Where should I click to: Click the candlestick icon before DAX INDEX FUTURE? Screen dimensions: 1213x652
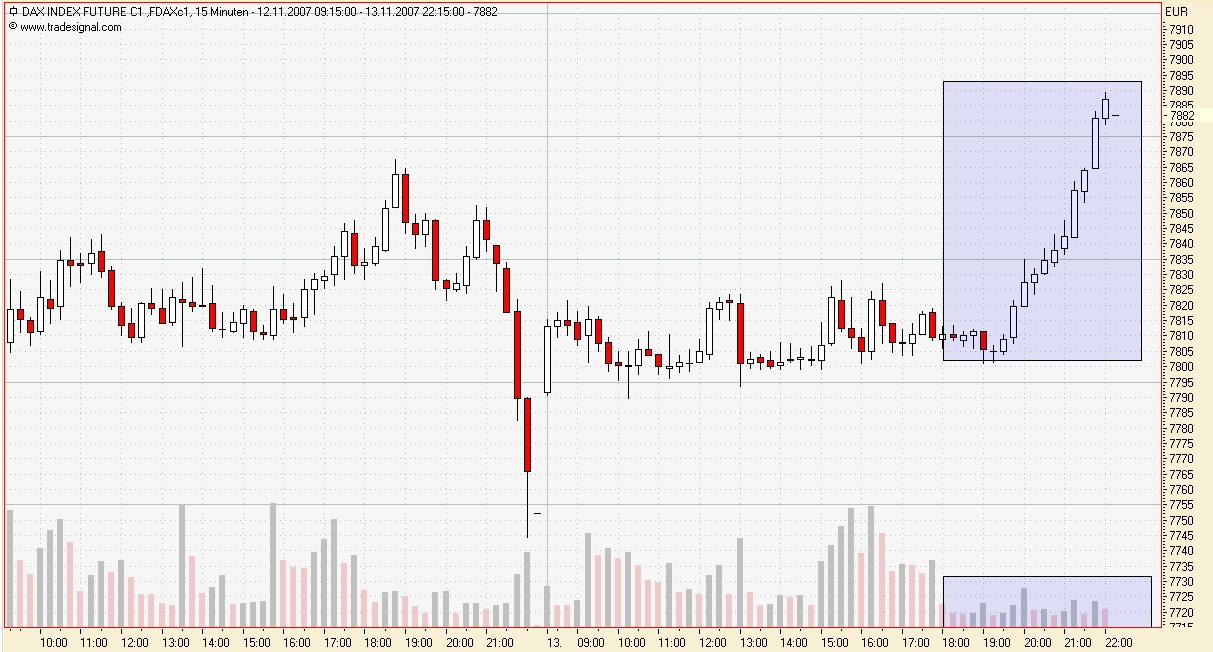point(12,11)
